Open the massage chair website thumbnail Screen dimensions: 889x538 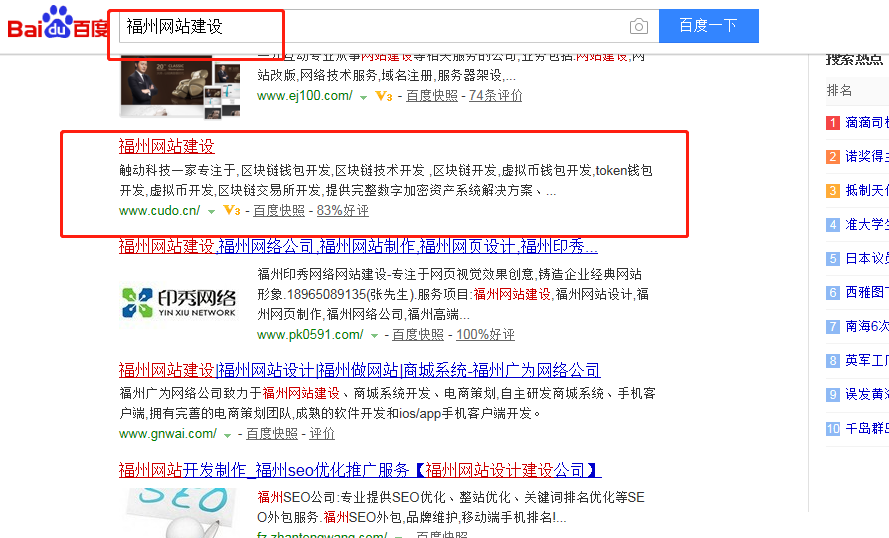pos(180,87)
